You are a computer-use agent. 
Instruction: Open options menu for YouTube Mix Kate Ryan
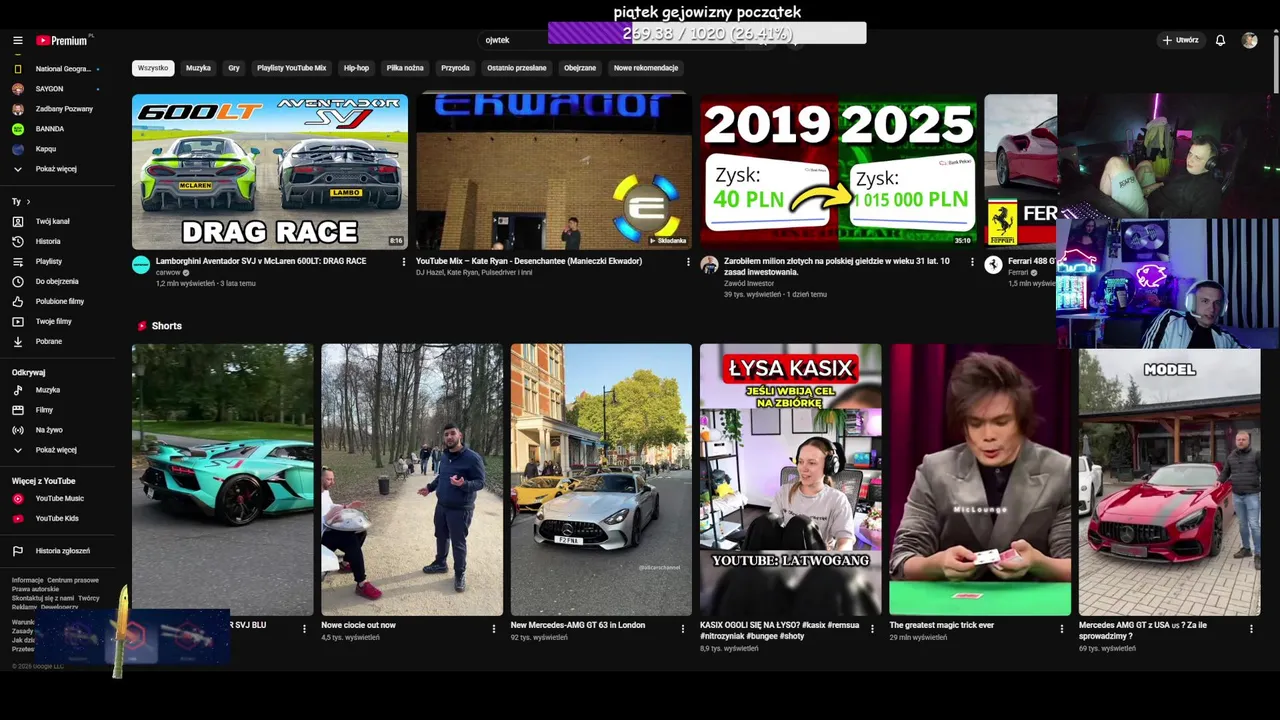tap(688, 262)
